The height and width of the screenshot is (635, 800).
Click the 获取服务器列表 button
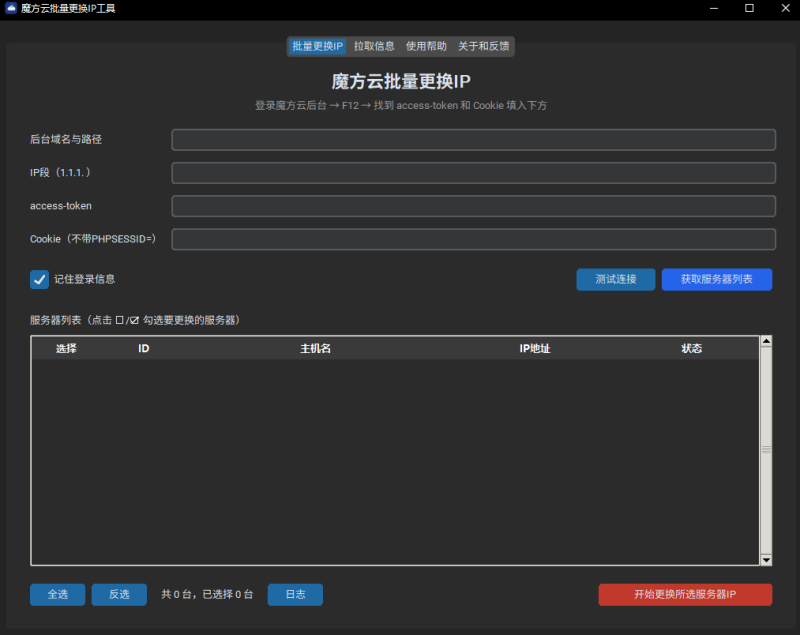tap(717, 280)
